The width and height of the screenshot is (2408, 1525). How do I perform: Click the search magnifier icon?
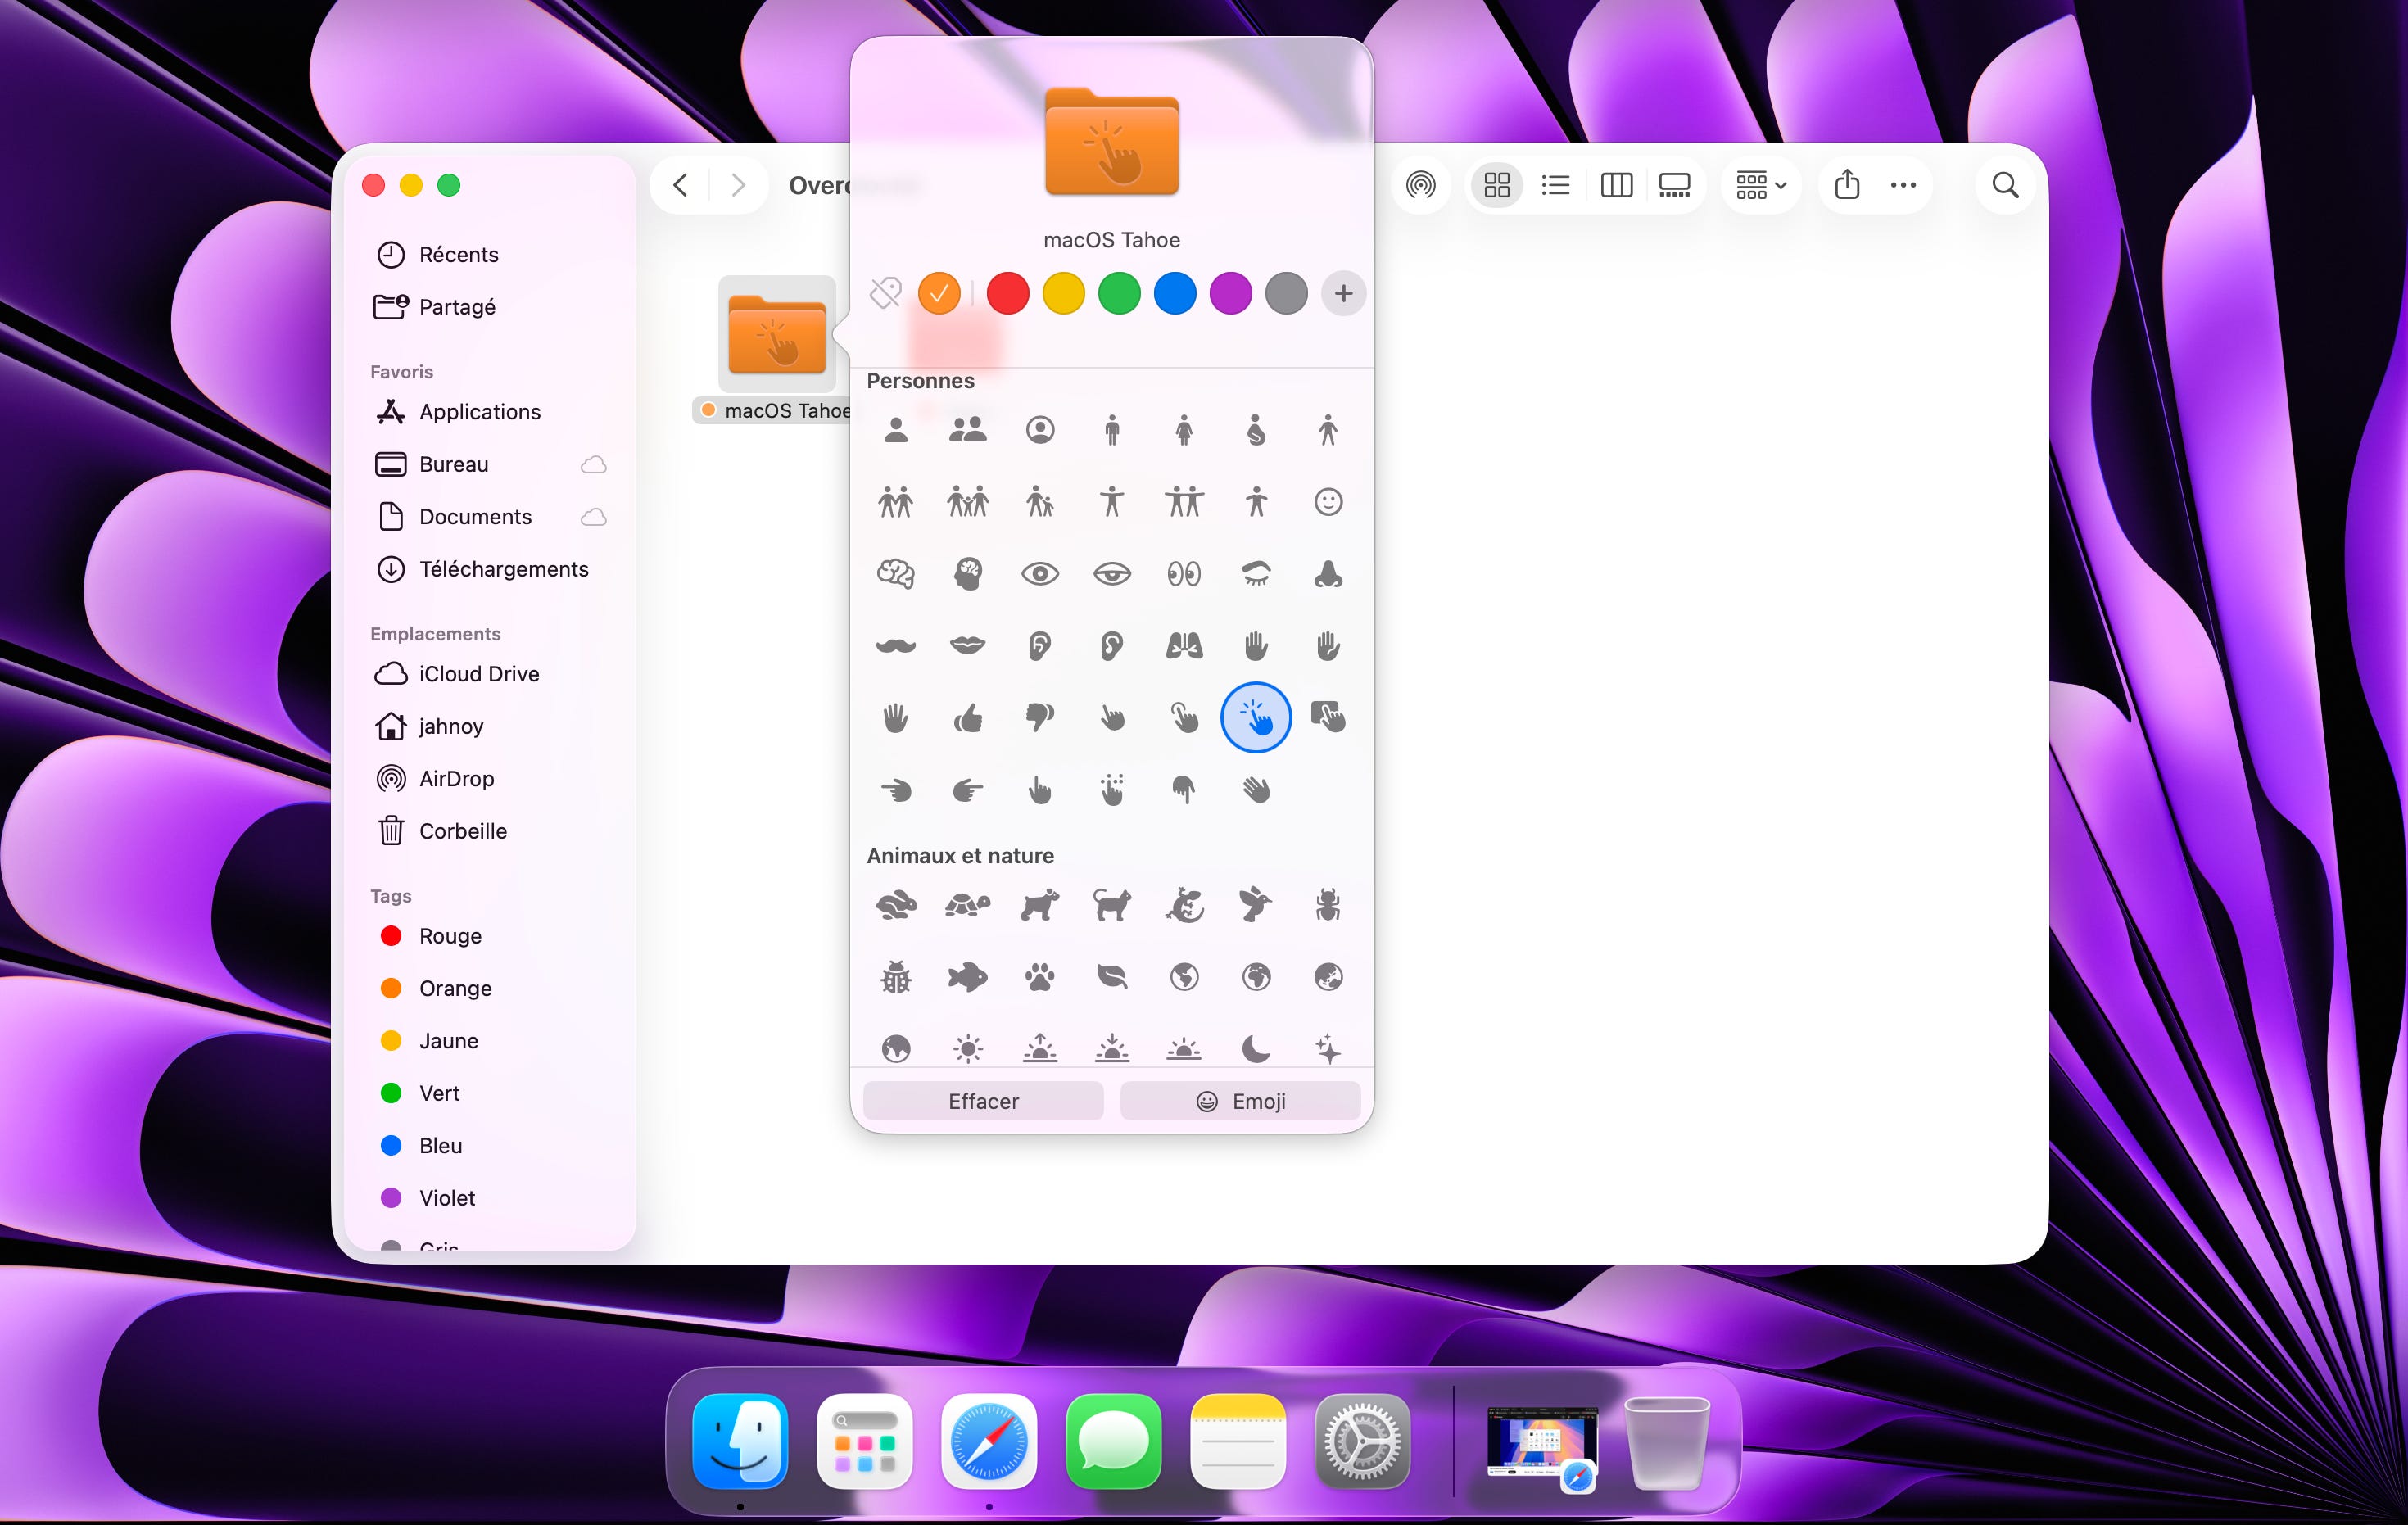(2004, 185)
